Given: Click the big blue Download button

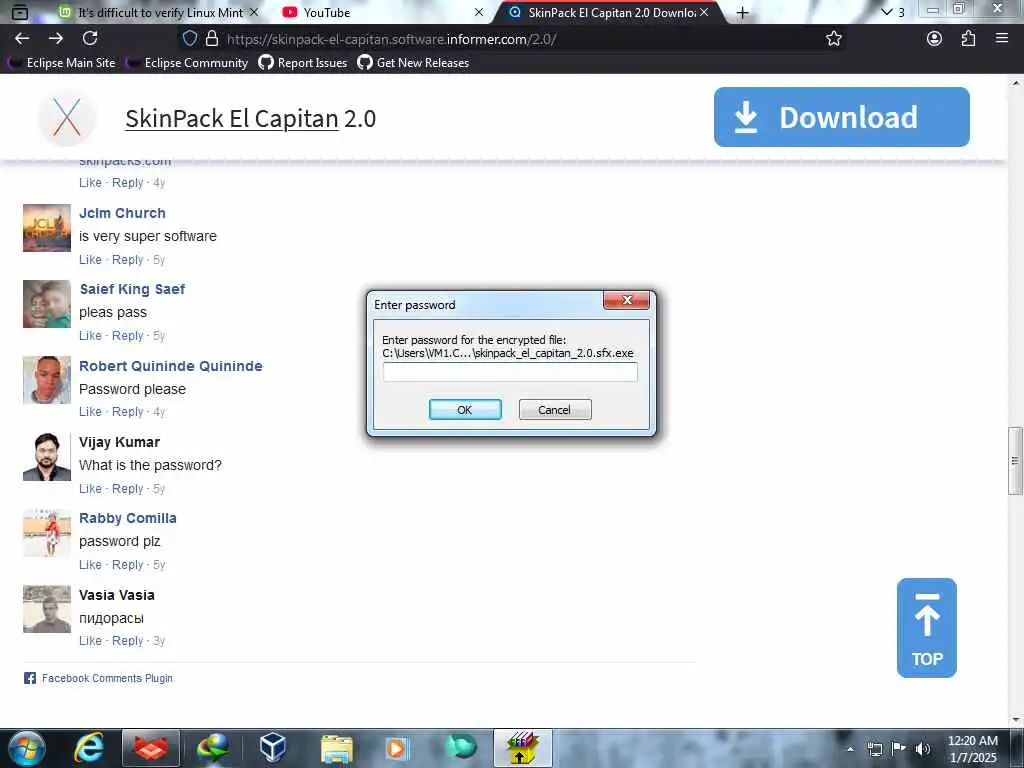Looking at the screenshot, I should tap(841, 117).
